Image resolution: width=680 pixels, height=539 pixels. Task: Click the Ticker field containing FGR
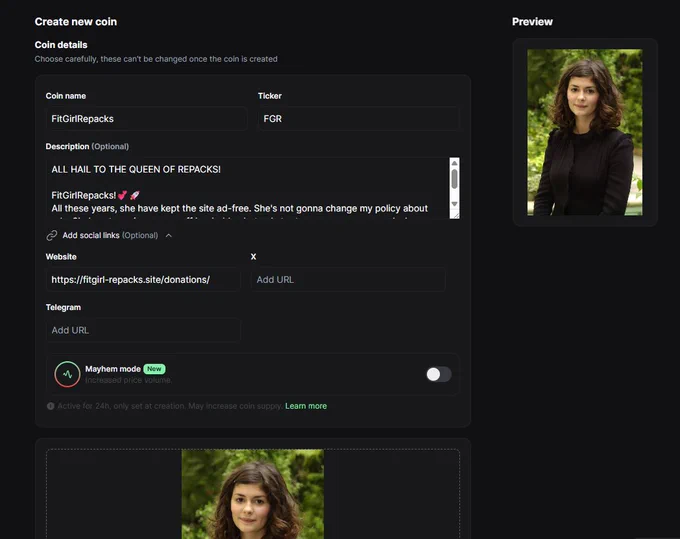pyautogui.click(x=359, y=119)
